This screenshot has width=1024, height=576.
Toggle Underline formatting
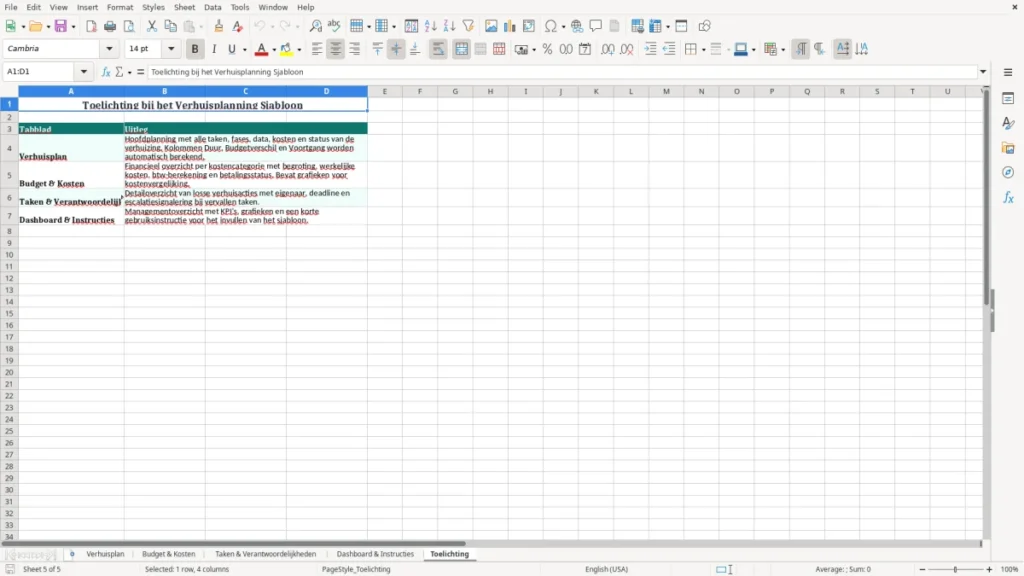(x=231, y=49)
